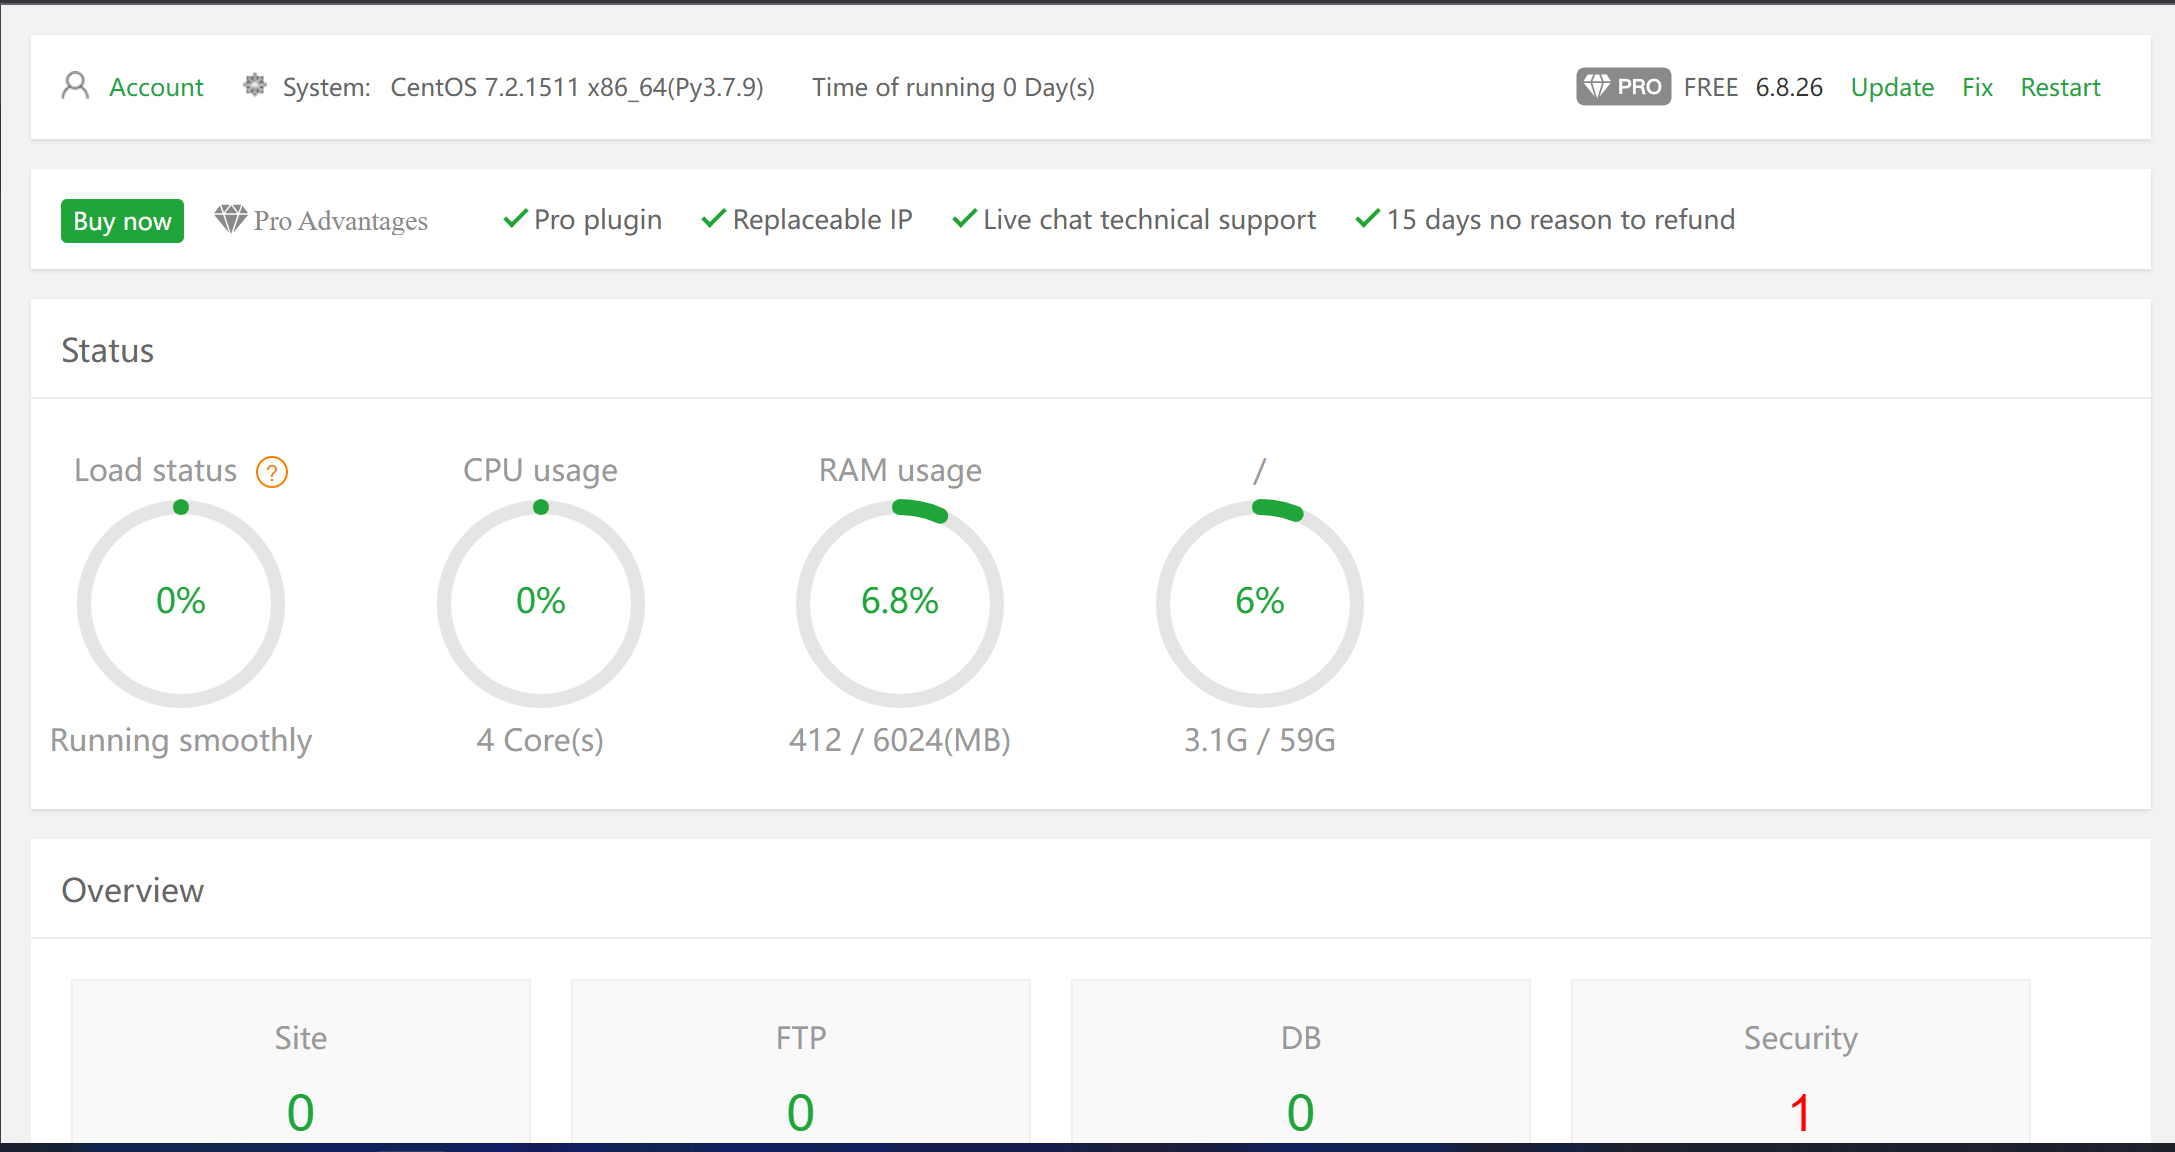Open the Account link

tap(156, 87)
